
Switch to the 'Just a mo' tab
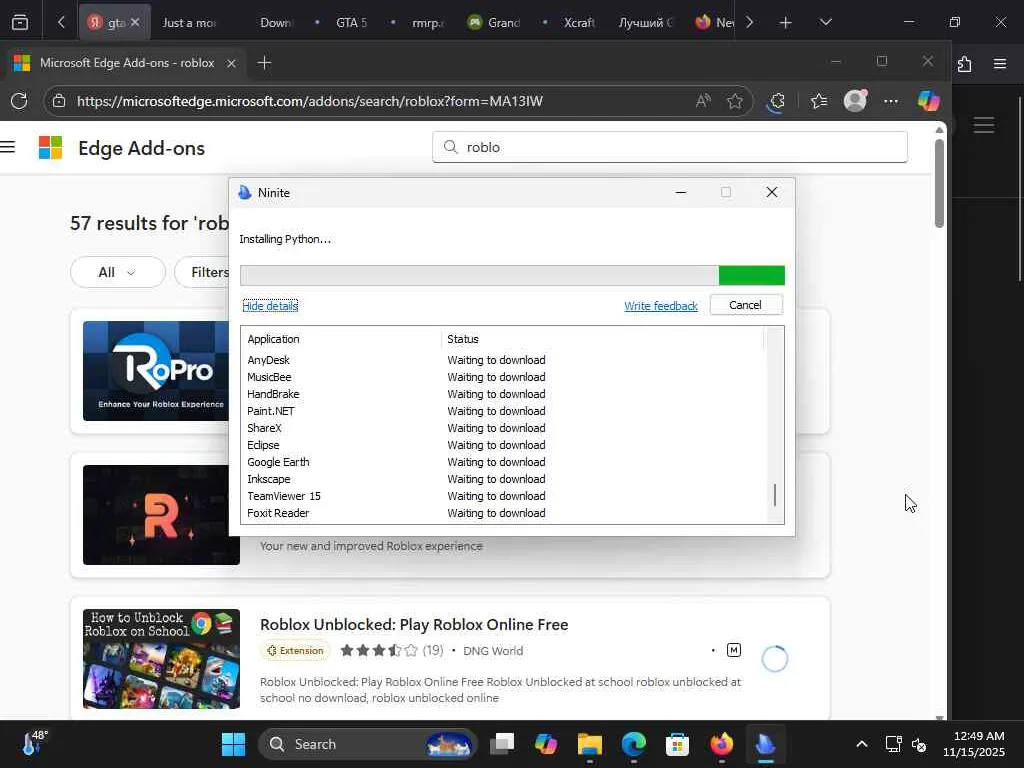[x=189, y=23]
